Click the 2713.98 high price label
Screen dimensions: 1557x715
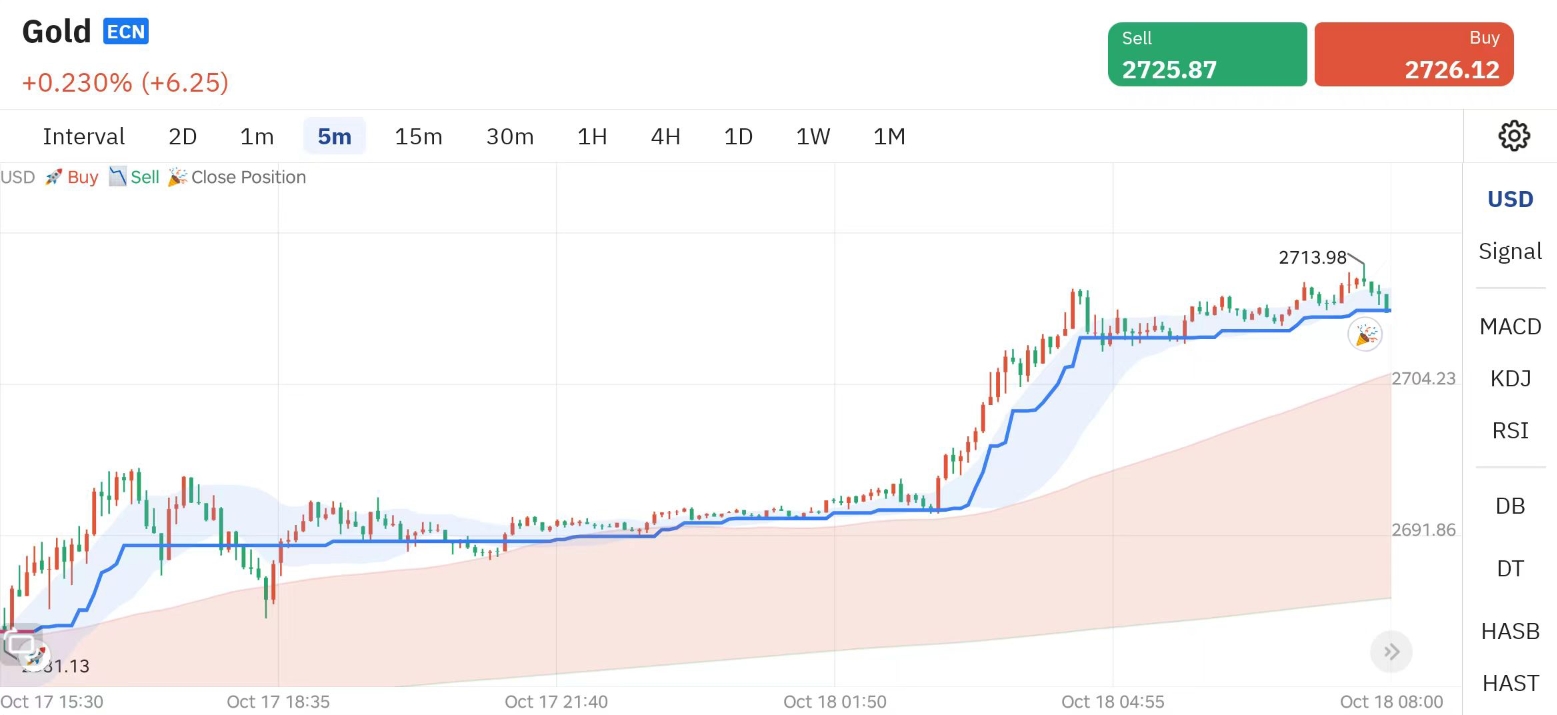[x=1312, y=258]
